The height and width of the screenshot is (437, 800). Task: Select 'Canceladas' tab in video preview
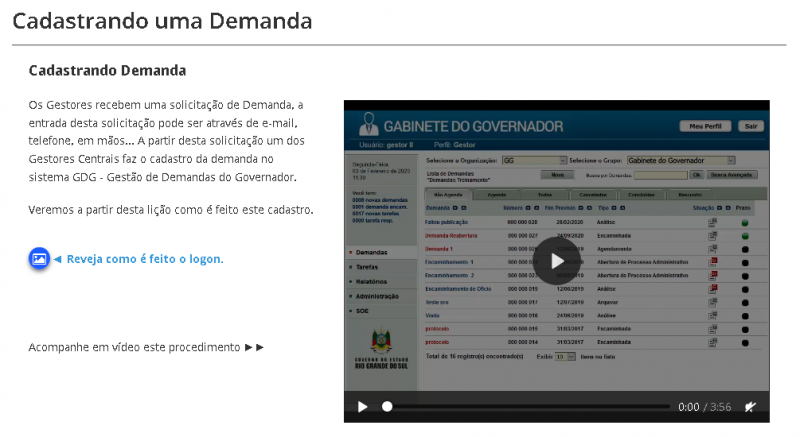(x=593, y=195)
